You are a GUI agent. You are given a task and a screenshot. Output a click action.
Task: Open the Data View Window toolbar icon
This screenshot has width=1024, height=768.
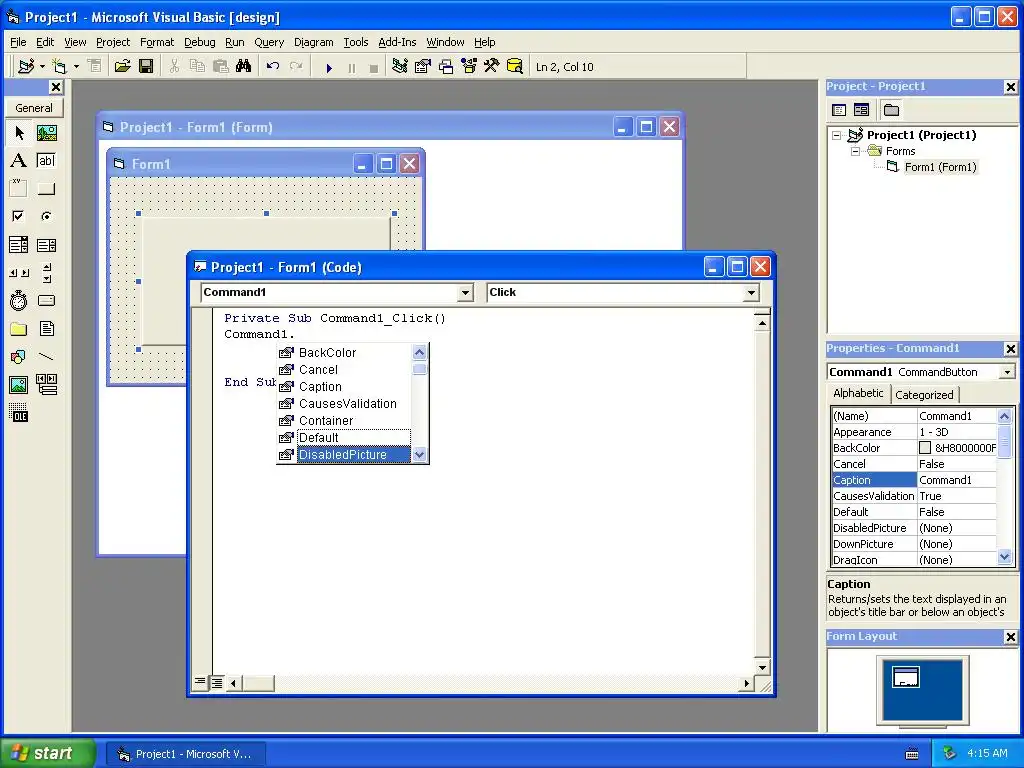click(515, 67)
